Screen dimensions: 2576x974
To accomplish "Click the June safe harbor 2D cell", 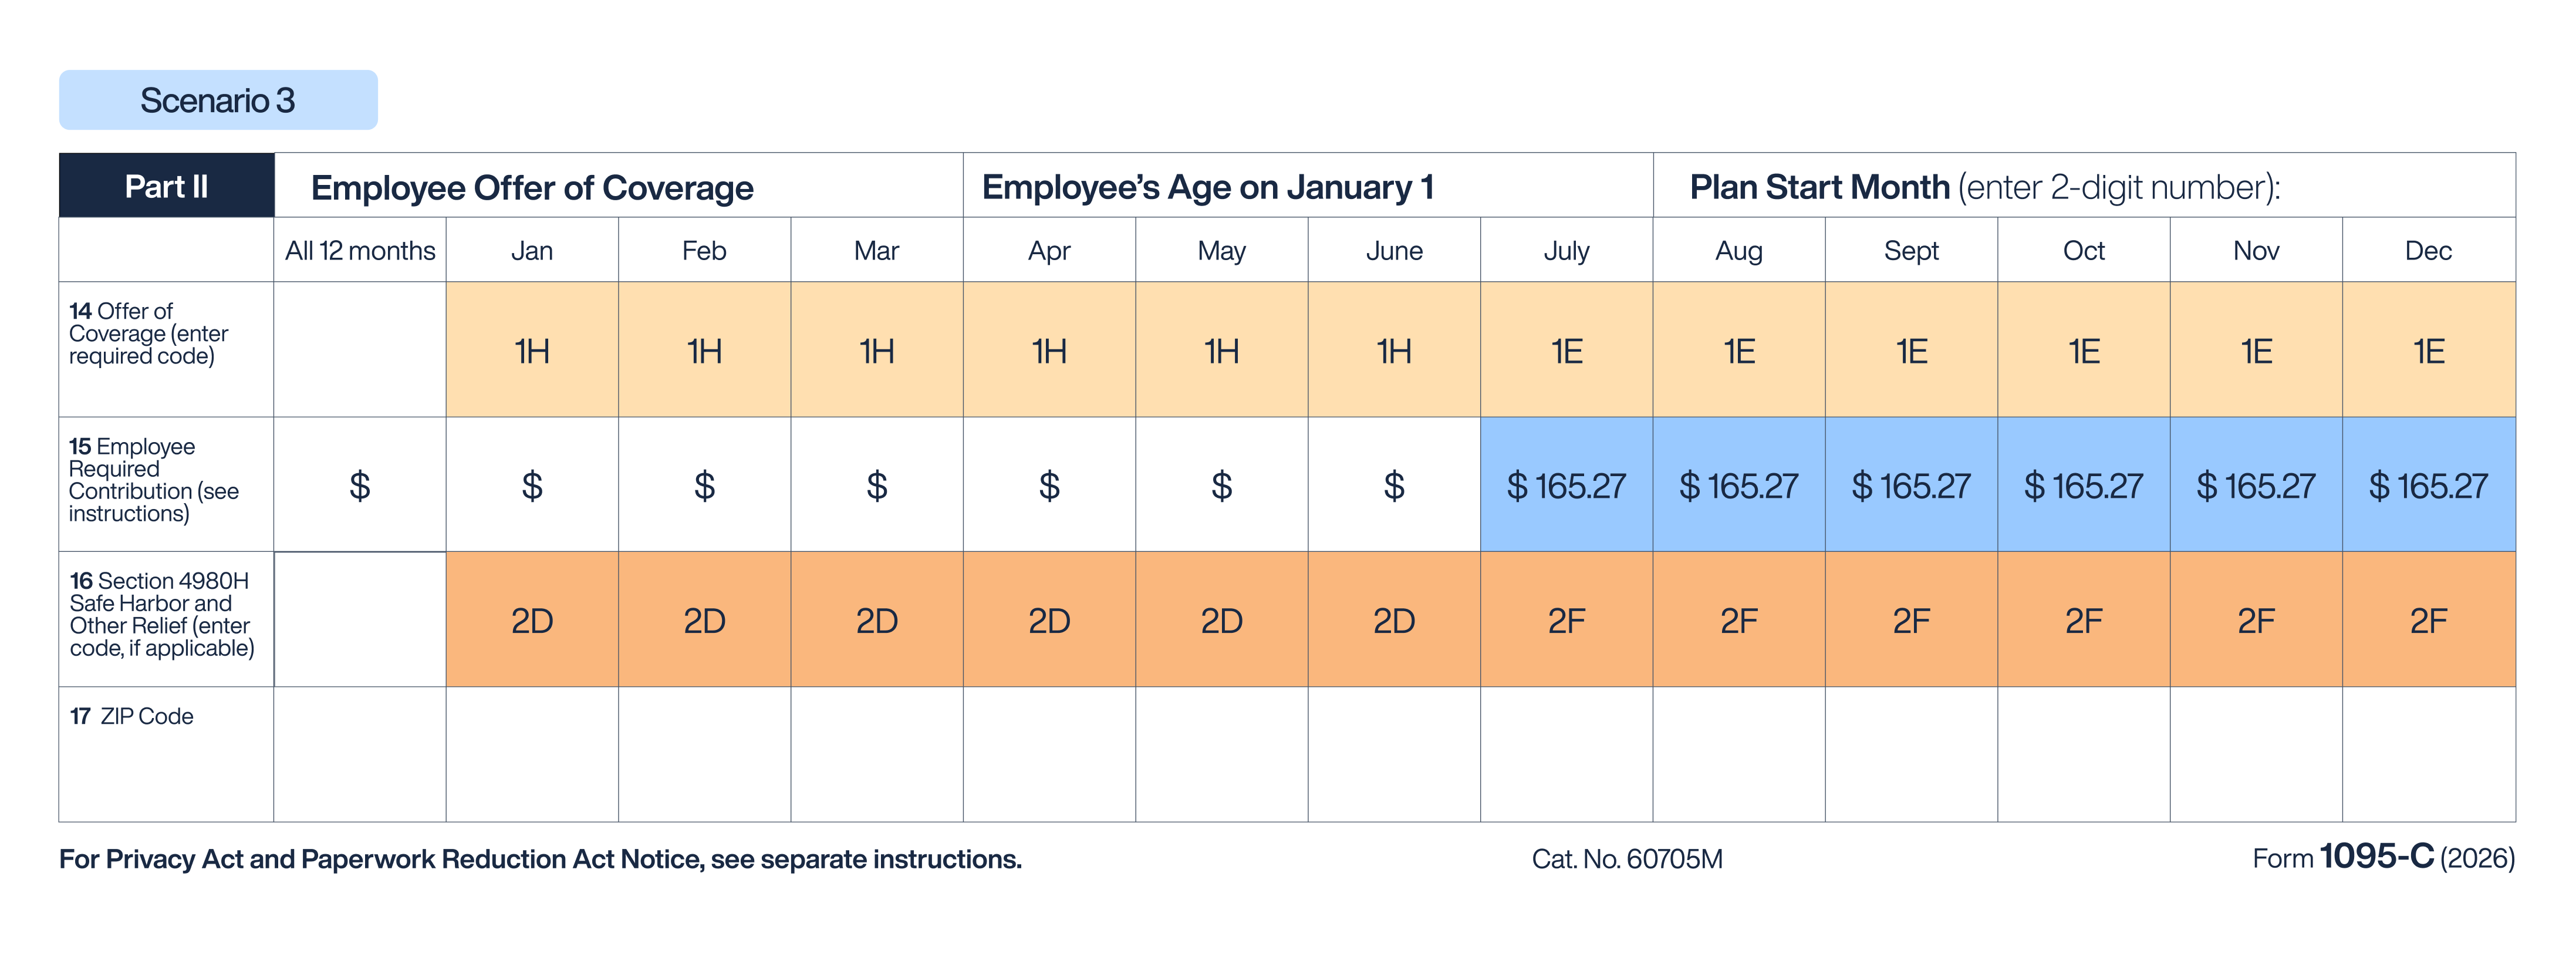I will (1394, 620).
